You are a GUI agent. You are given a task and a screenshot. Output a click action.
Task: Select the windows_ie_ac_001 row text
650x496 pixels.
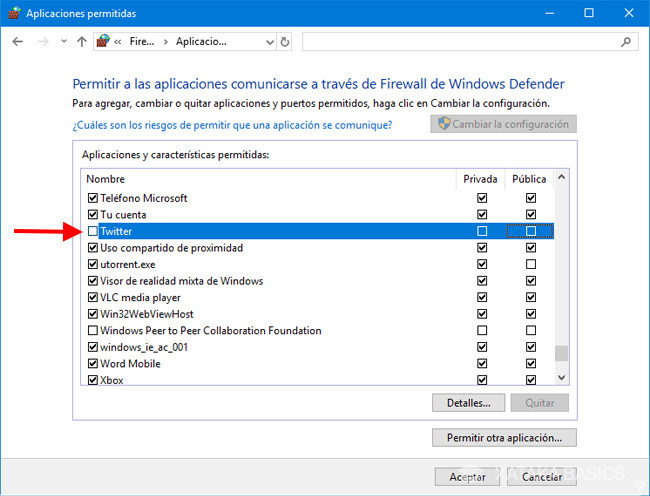point(144,347)
